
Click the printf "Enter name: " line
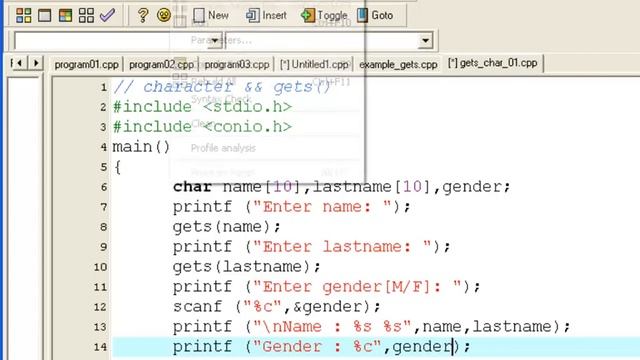[x=291, y=207]
